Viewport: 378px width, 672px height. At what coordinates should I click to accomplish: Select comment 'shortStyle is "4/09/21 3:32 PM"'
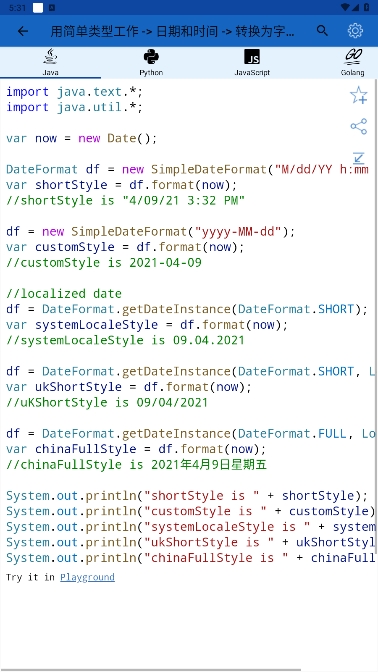[x=125, y=201]
